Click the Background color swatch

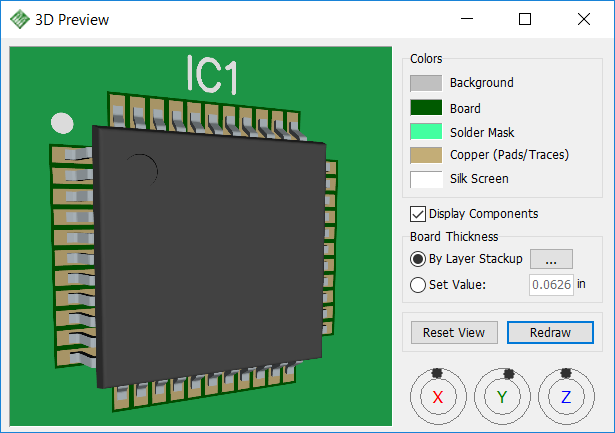tap(426, 83)
